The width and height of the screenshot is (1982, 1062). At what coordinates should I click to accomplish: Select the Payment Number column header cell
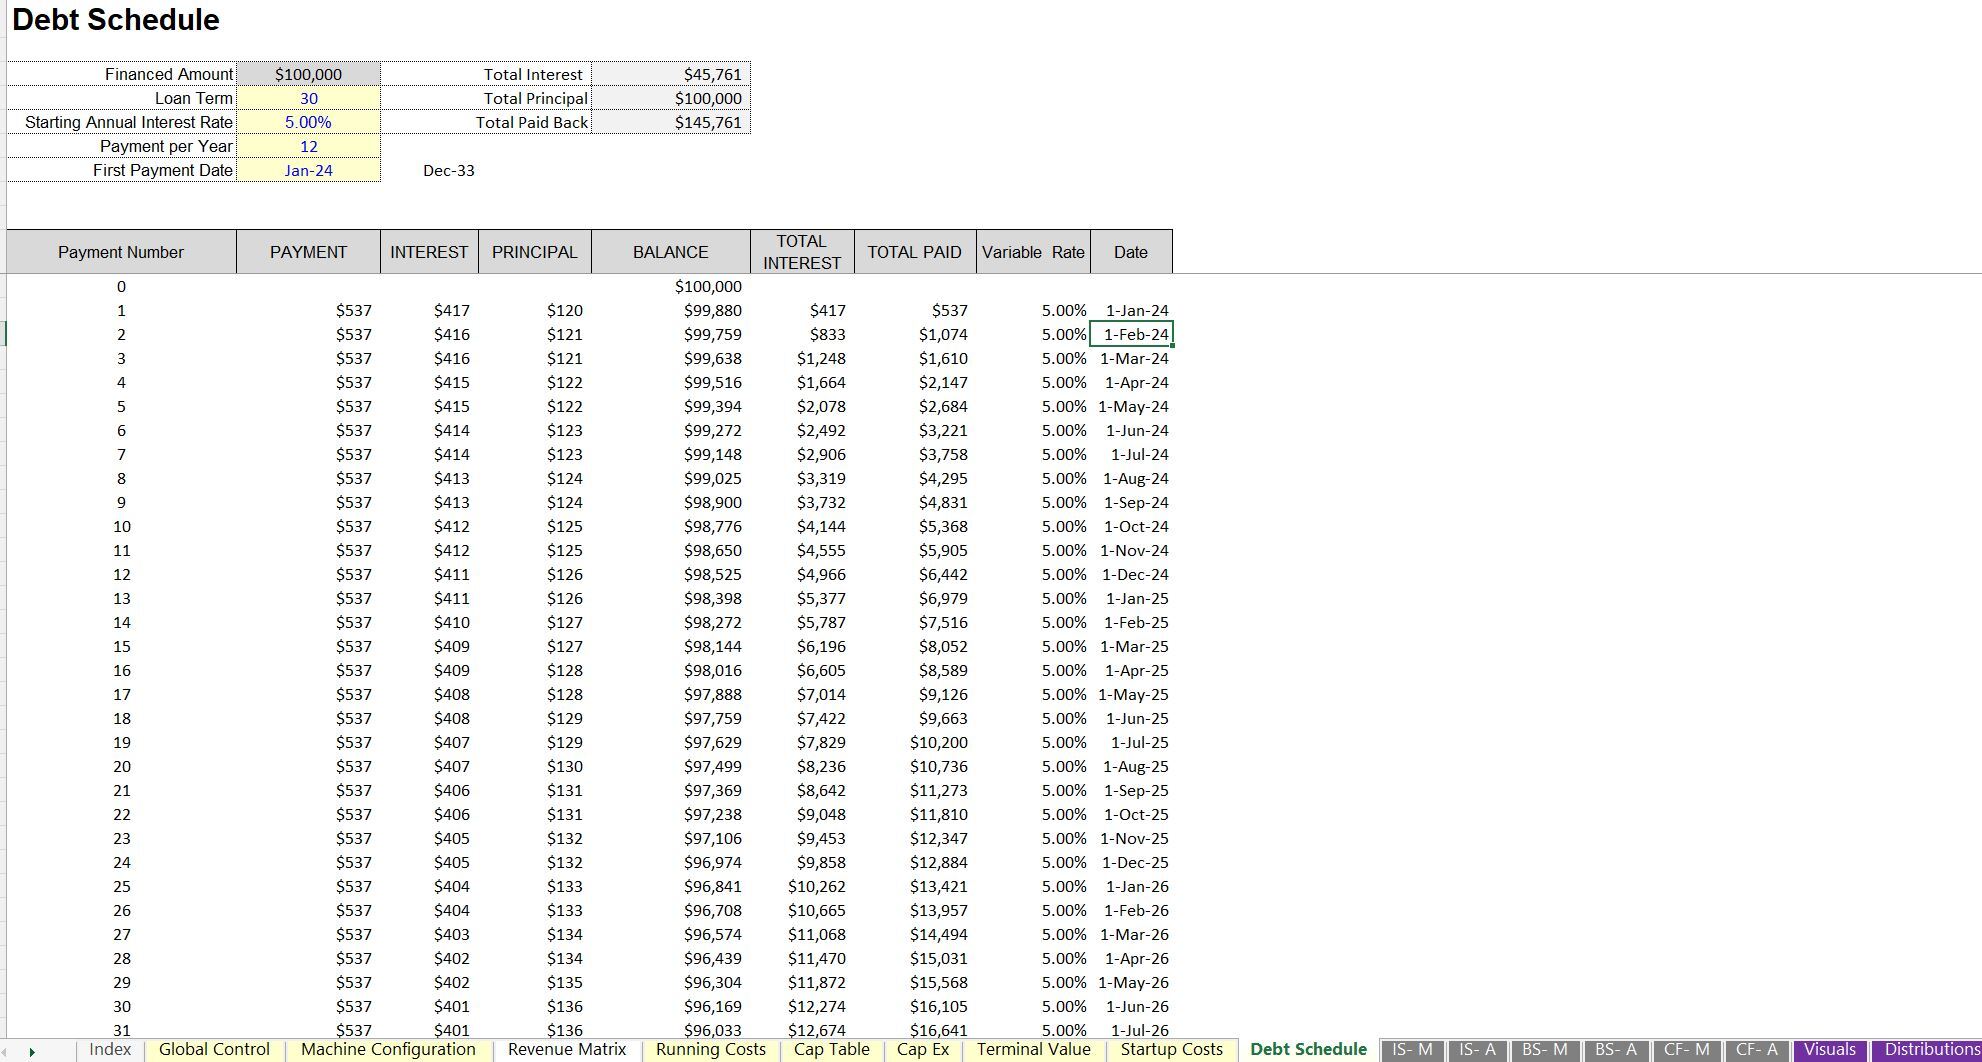coord(121,252)
